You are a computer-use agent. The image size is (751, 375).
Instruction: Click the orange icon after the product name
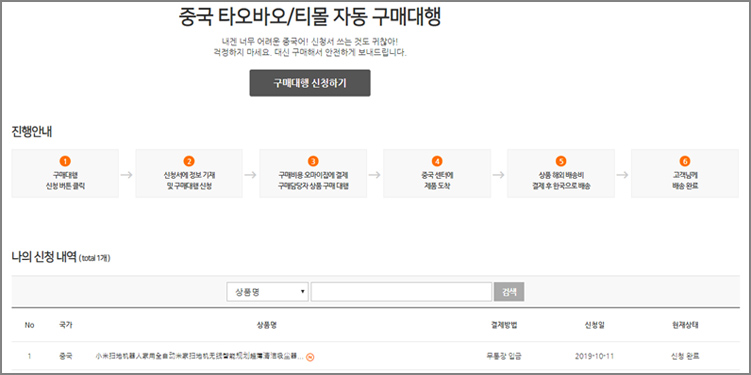[x=310, y=357]
